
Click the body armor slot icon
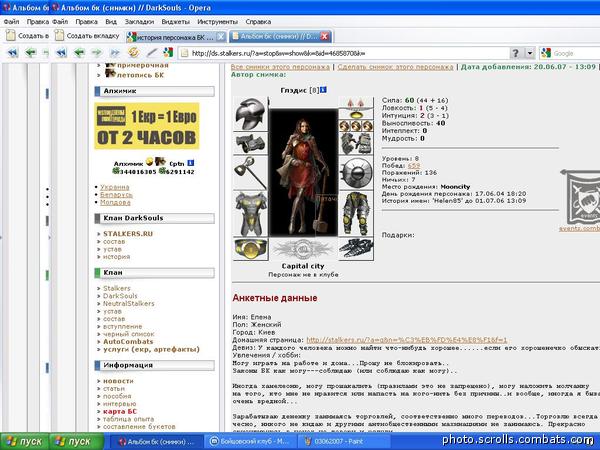coord(251,214)
